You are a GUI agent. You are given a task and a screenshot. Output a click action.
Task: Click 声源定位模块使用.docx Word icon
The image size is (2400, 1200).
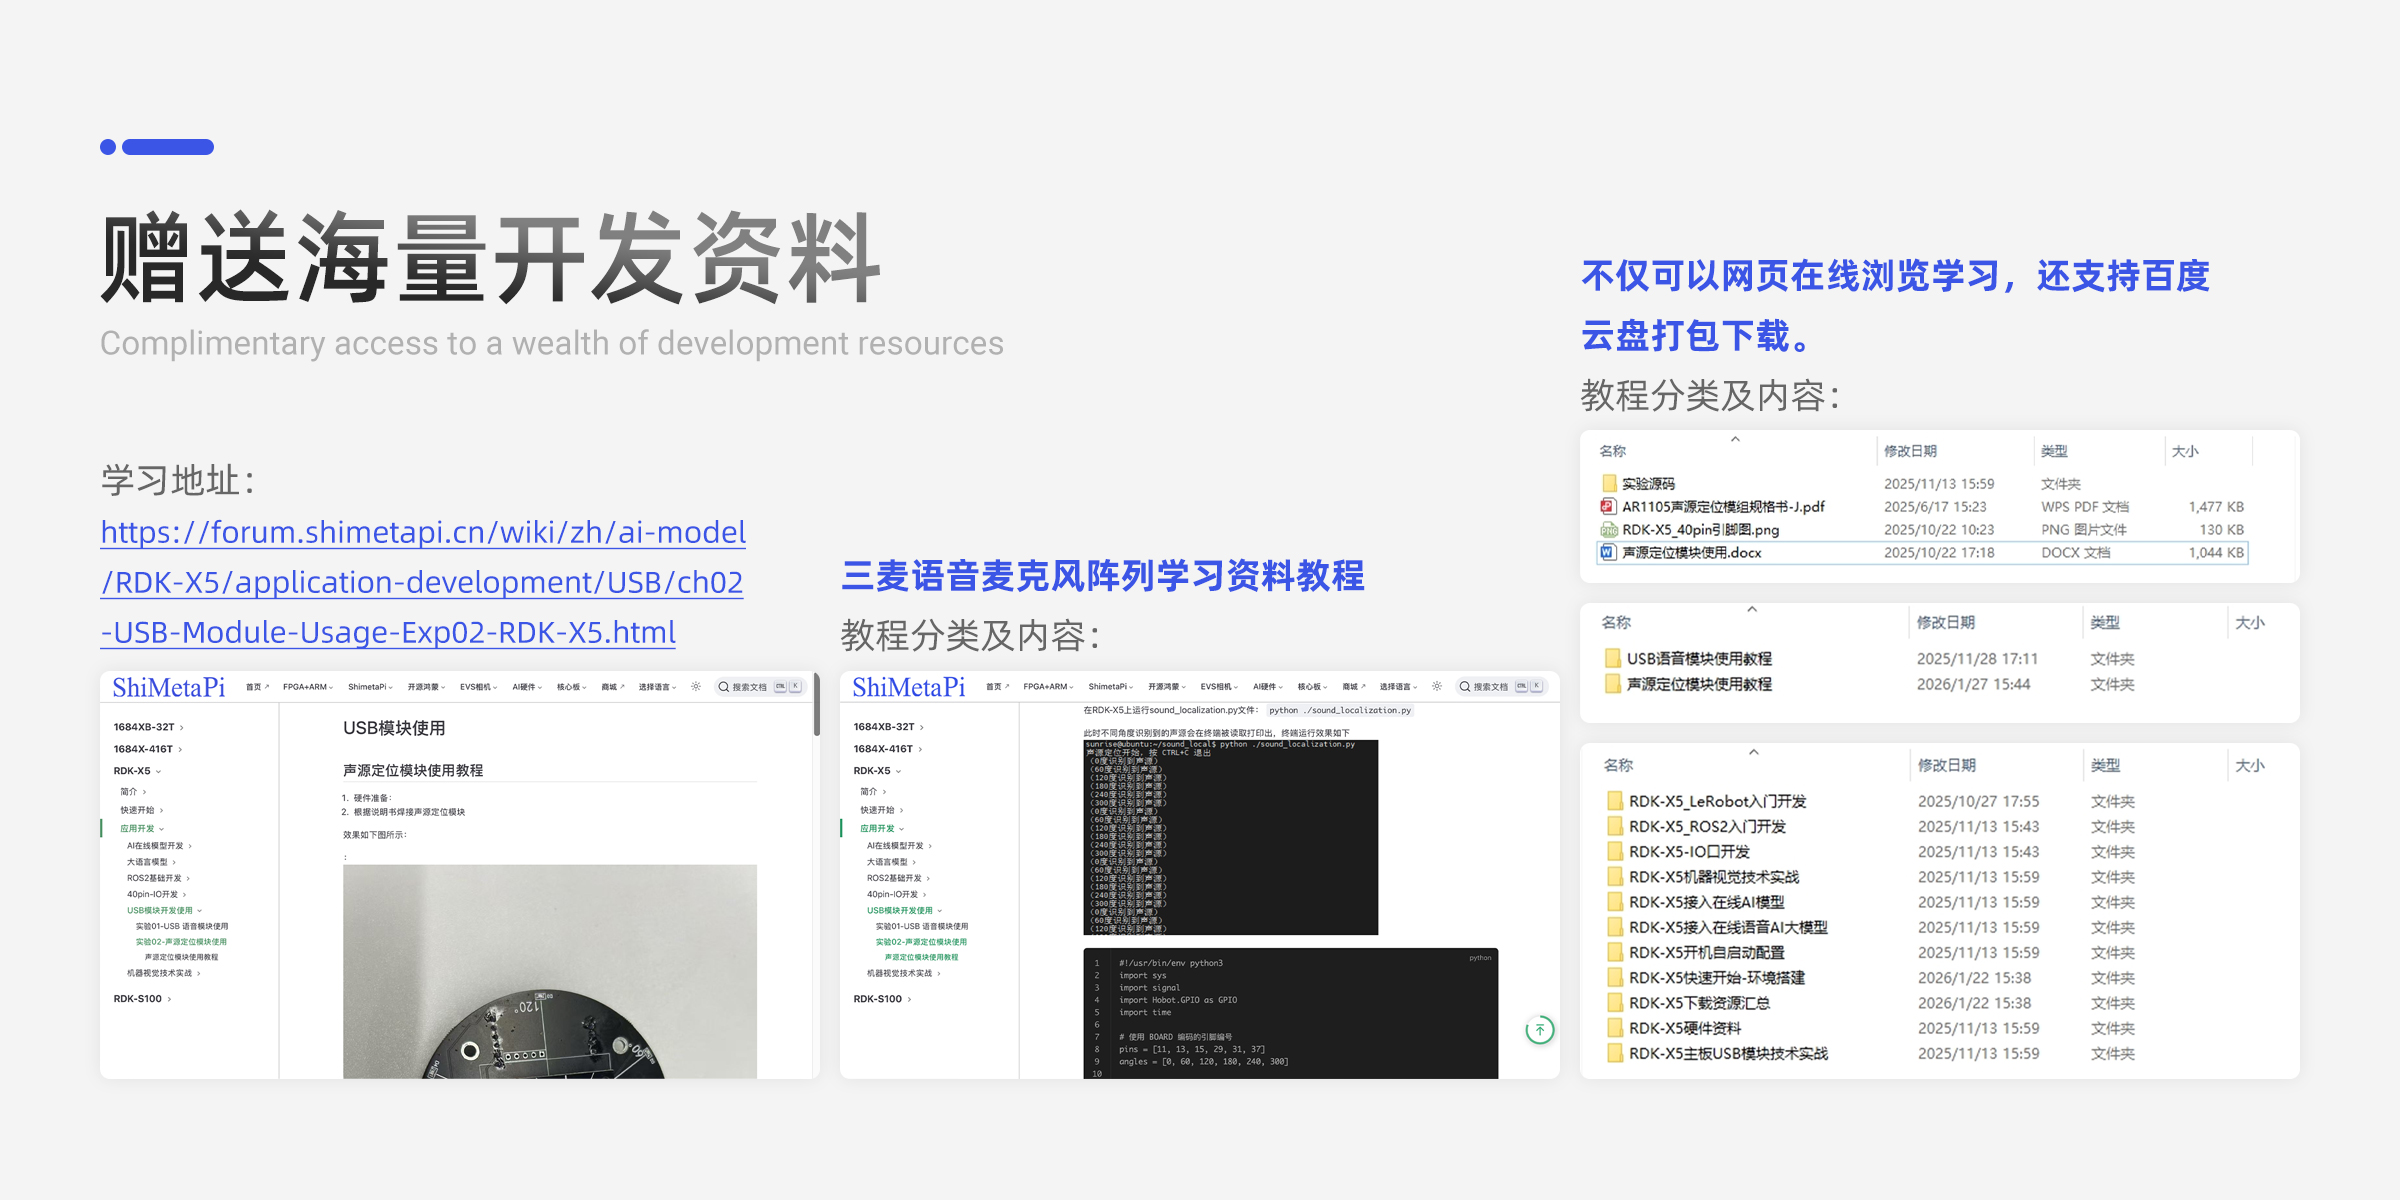(1608, 552)
